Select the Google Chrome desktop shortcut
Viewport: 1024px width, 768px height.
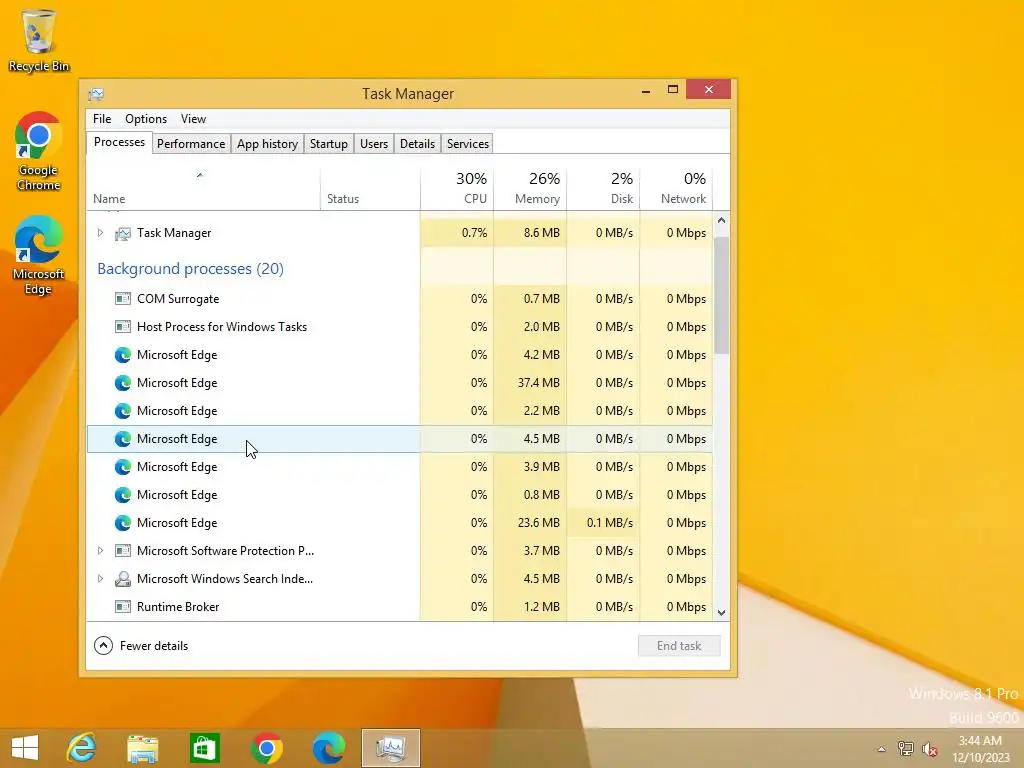(39, 152)
